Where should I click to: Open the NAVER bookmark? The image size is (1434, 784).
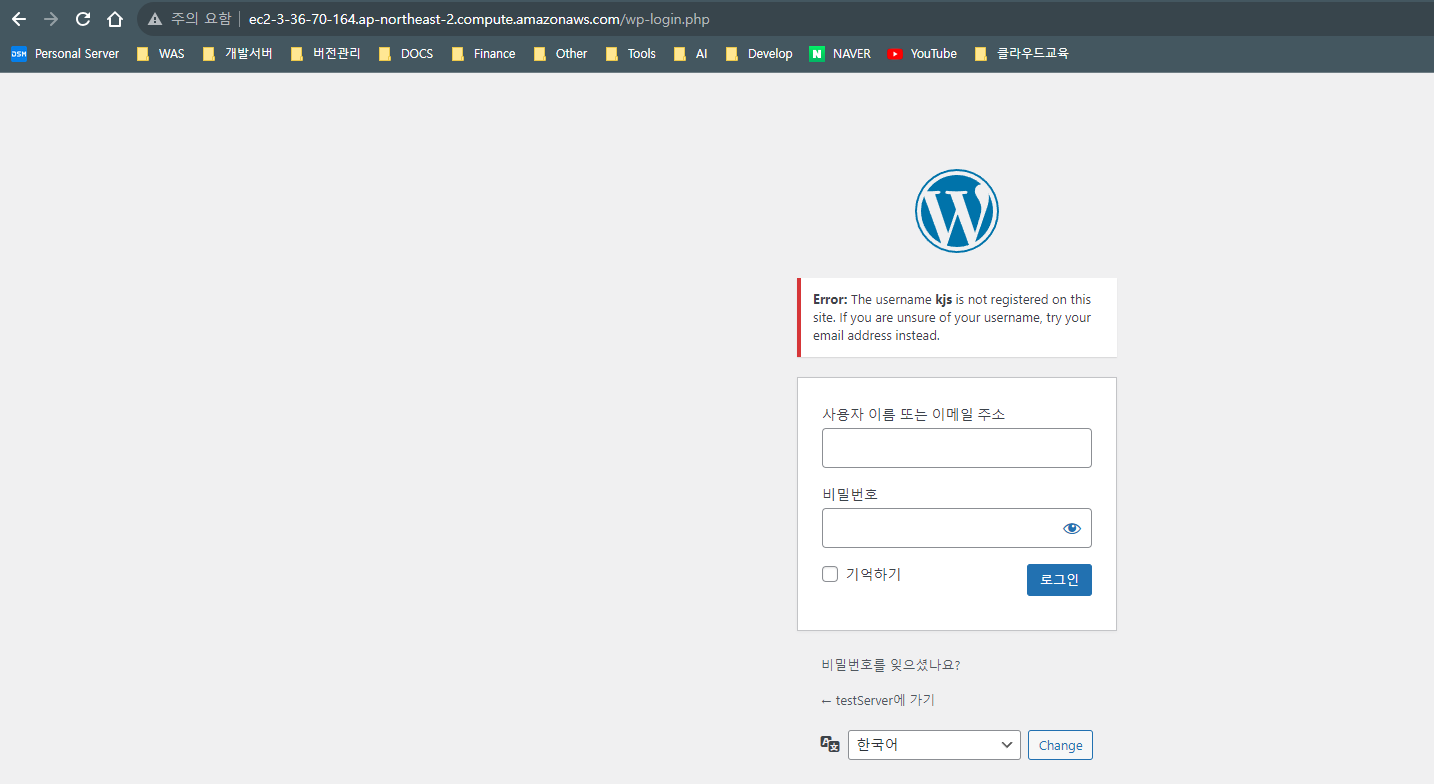[x=840, y=54]
